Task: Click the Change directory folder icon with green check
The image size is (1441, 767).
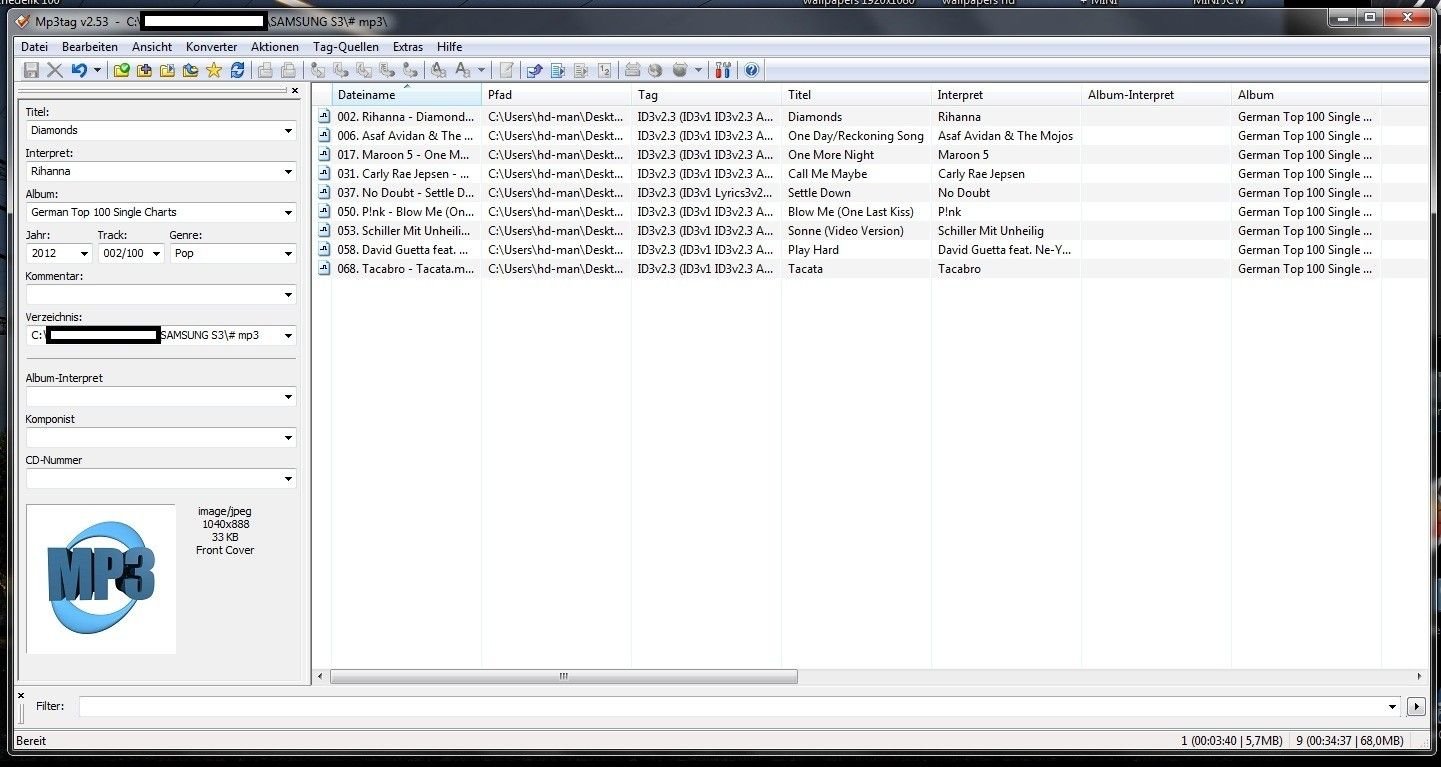Action: pyautogui.click(x=120, y=70)
